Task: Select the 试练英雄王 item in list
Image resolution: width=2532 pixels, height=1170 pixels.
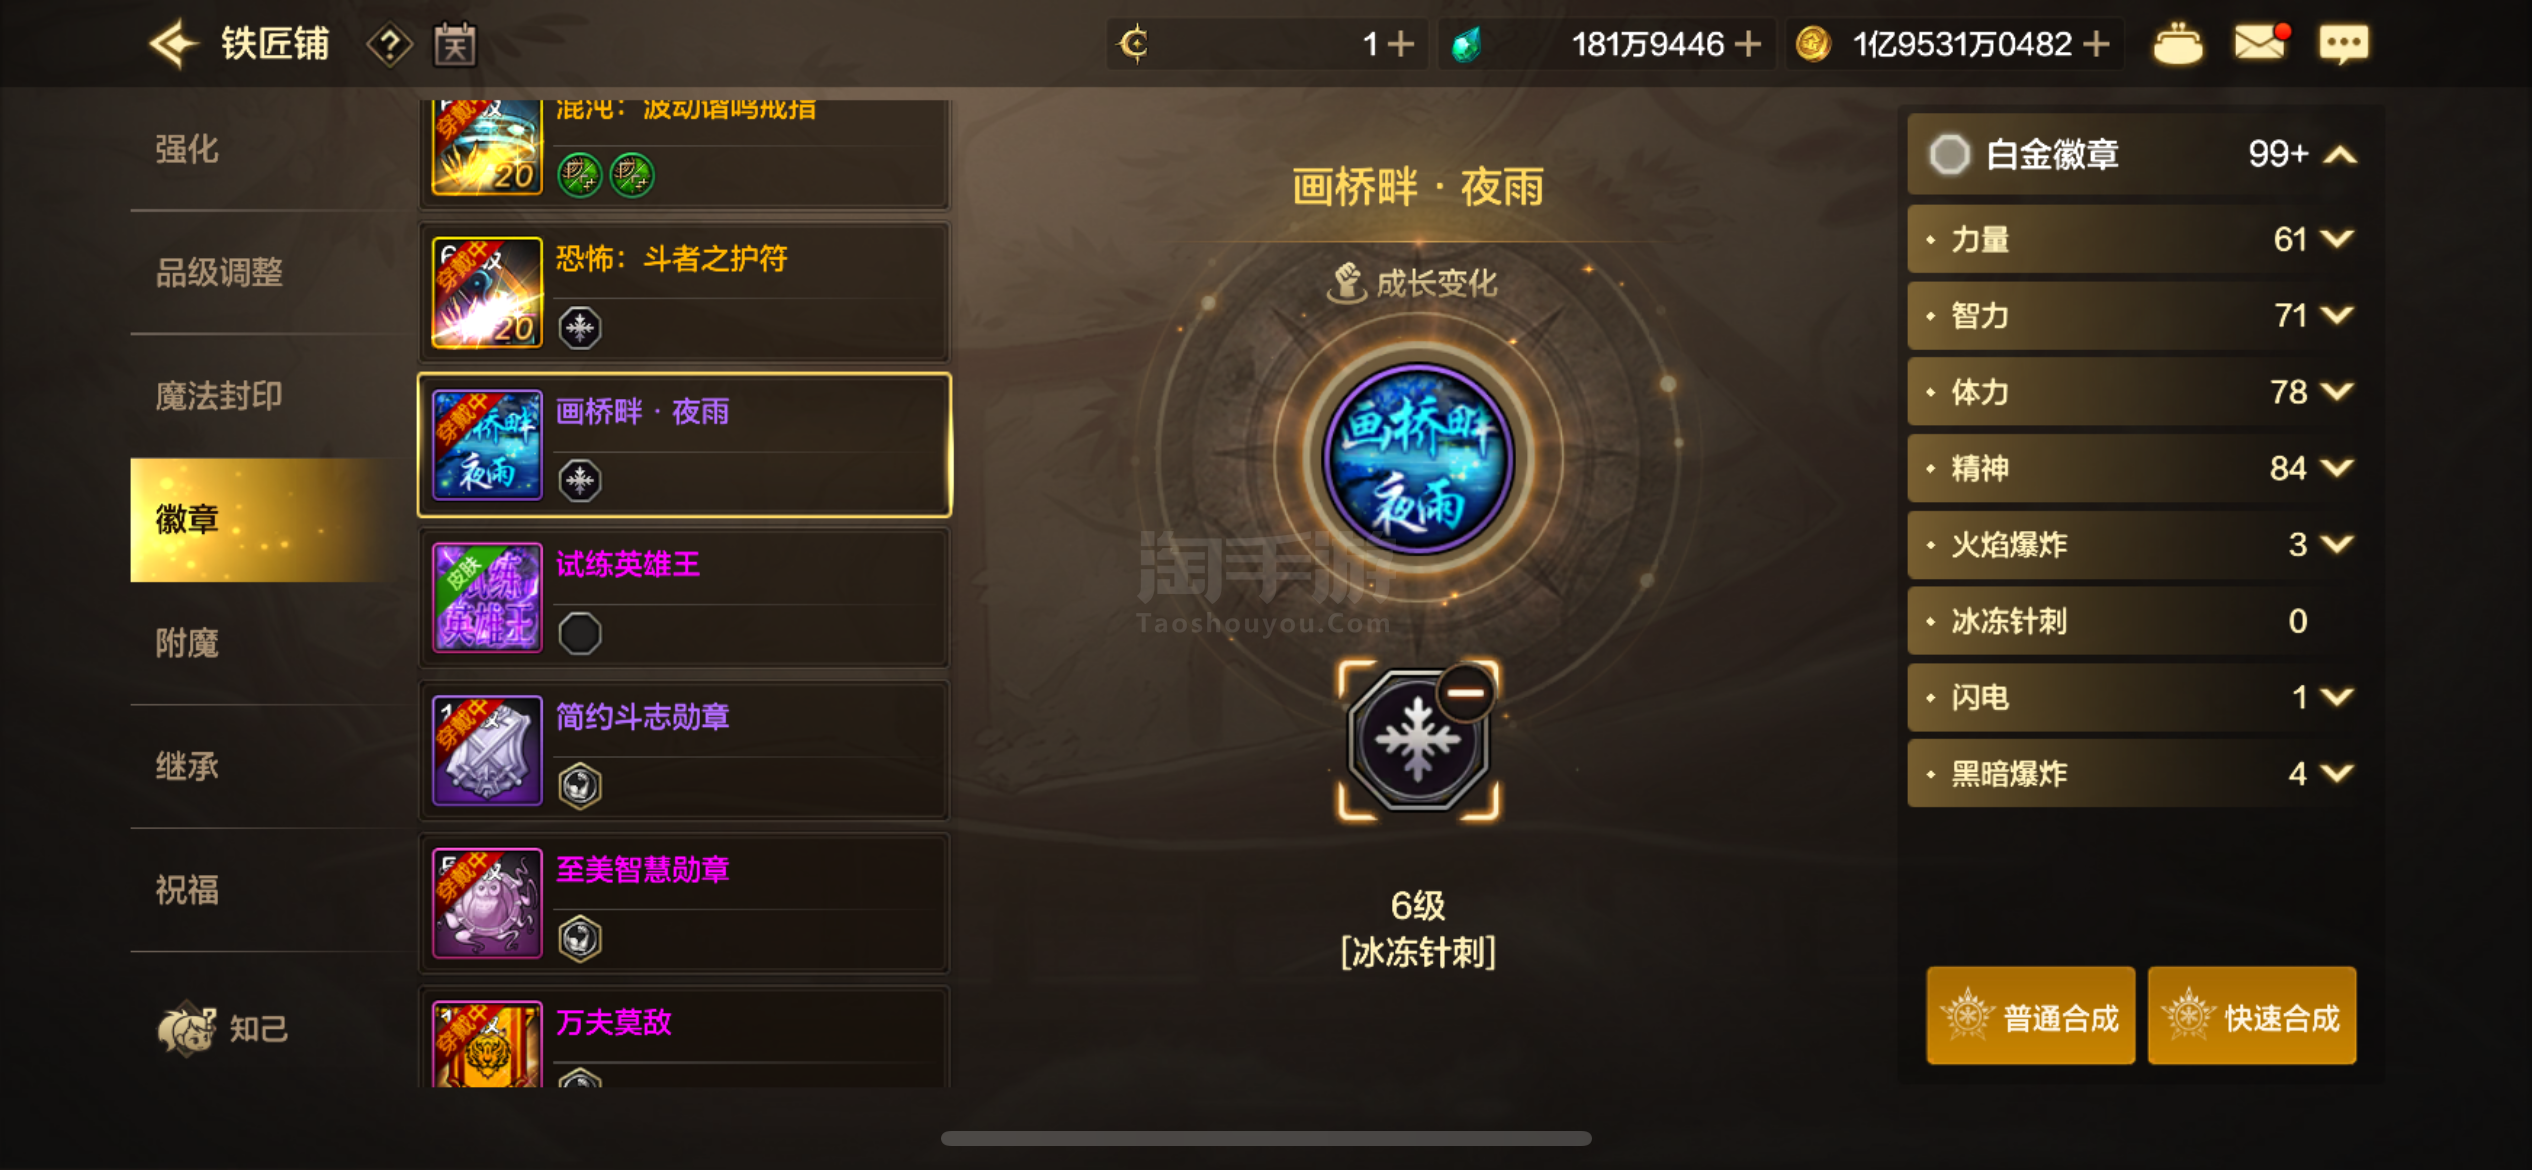Action: 684,598
